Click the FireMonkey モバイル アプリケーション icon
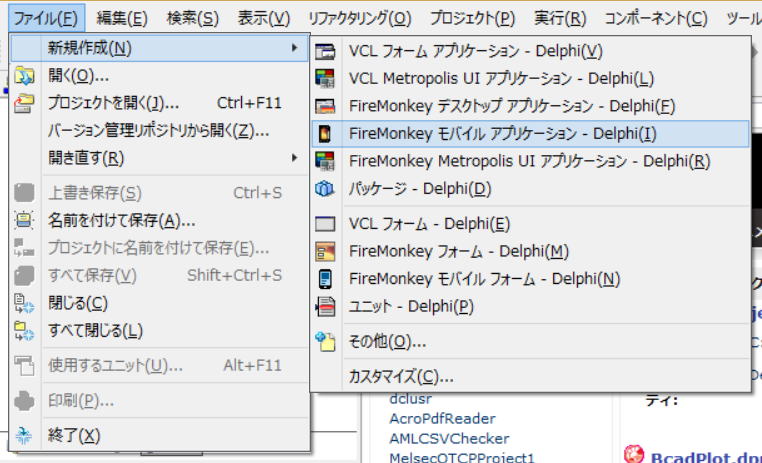 (325, 134)
